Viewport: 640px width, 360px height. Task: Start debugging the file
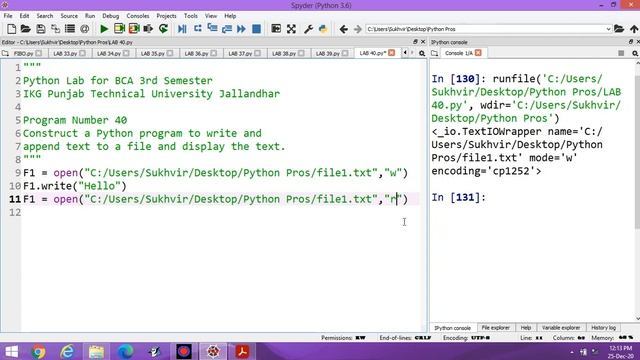[182, 29]
